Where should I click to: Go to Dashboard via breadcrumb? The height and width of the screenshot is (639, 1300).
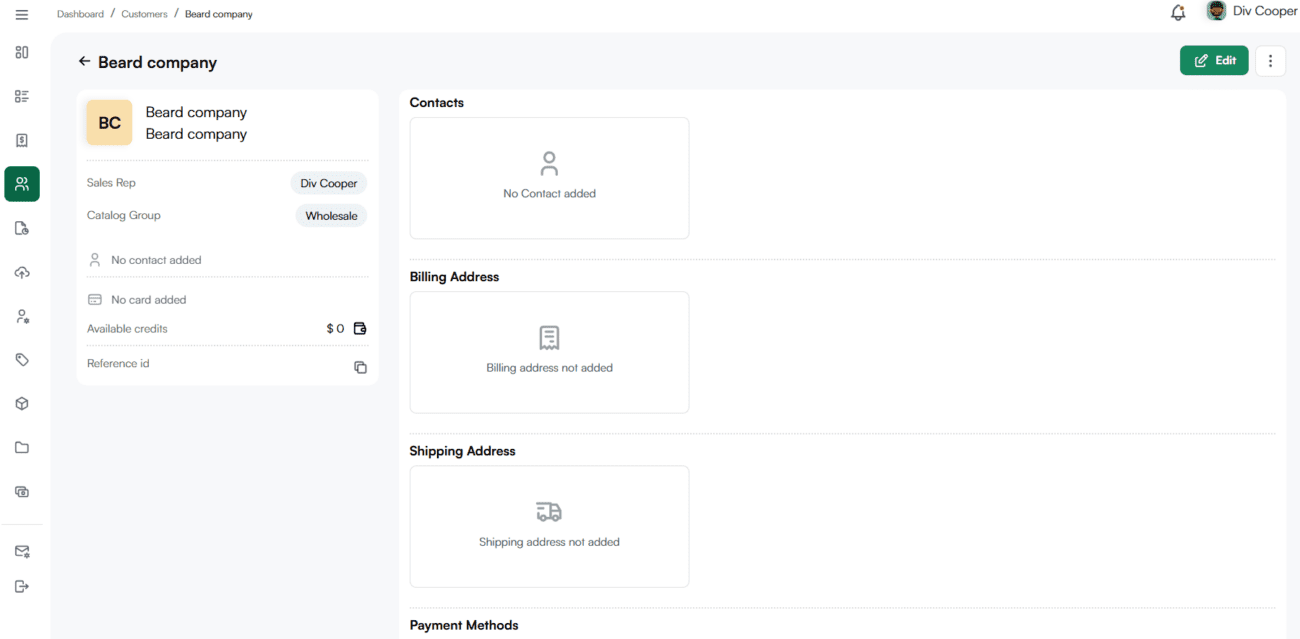pos(80,14)
